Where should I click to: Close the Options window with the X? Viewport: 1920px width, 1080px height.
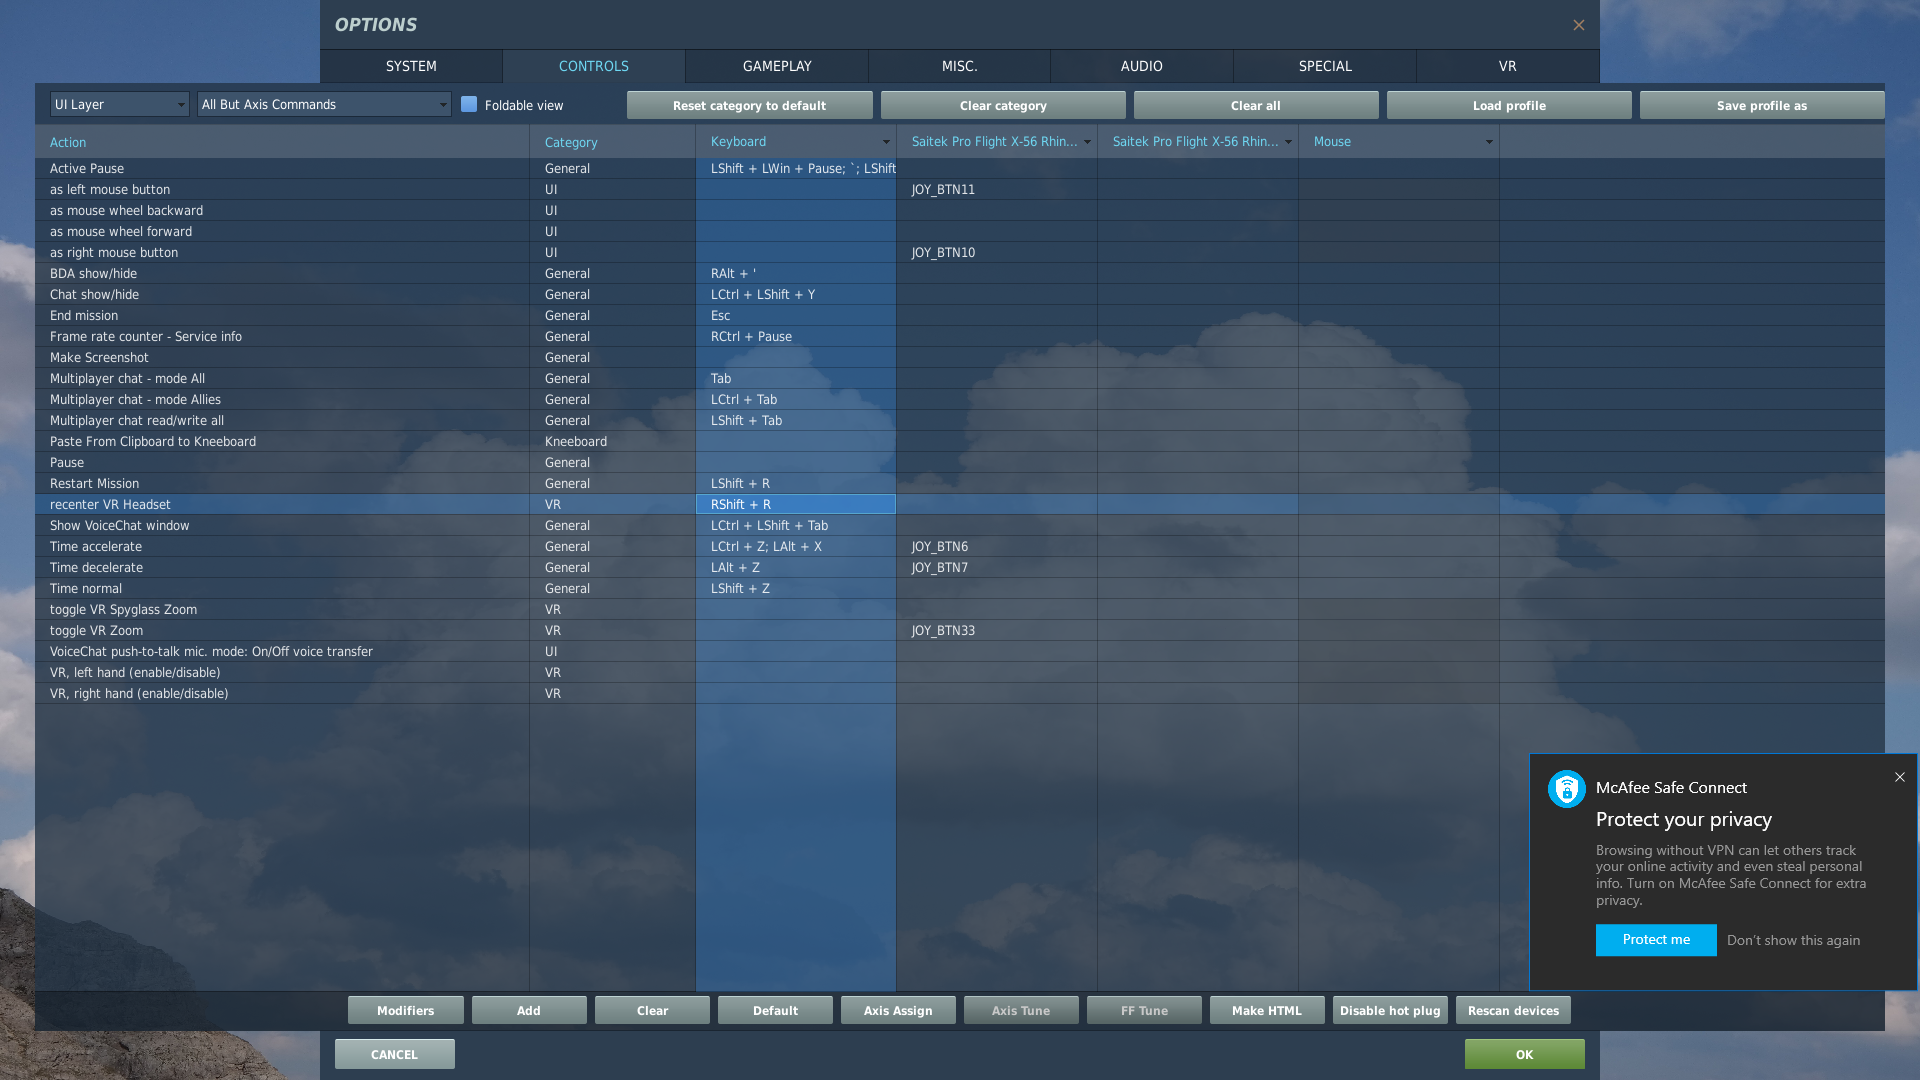pos(1578,25)
